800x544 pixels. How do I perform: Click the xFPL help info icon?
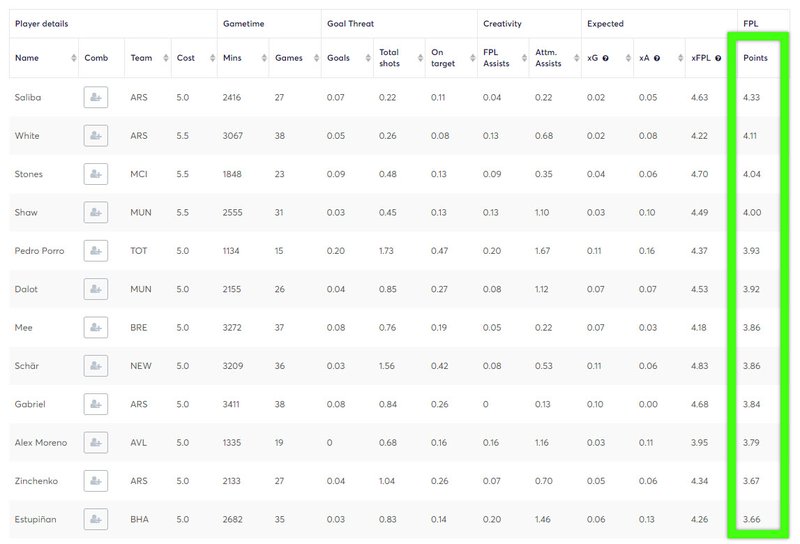pyautogui.click(x=718, y=58)
